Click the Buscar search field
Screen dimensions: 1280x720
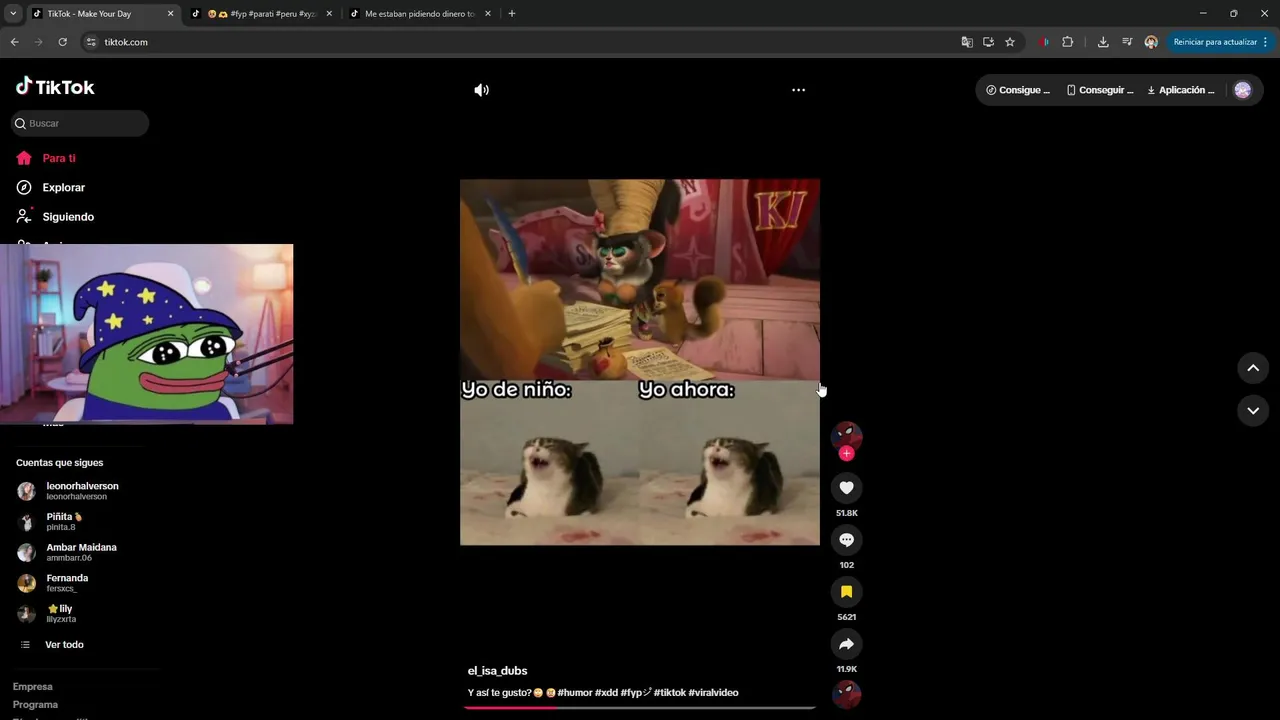80,123
